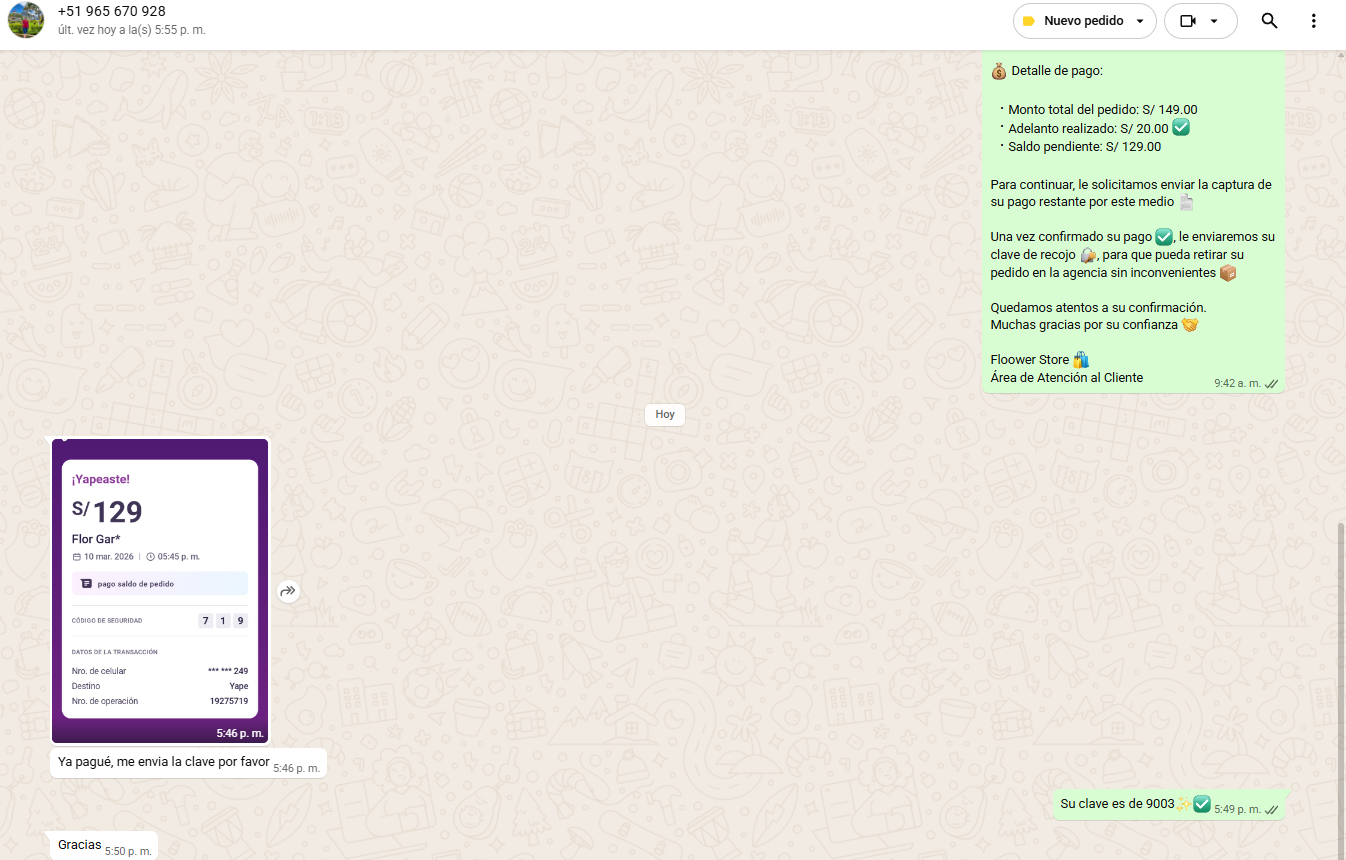
Task: Start a video call with camera icon
Action: (x=1188, y=21)
